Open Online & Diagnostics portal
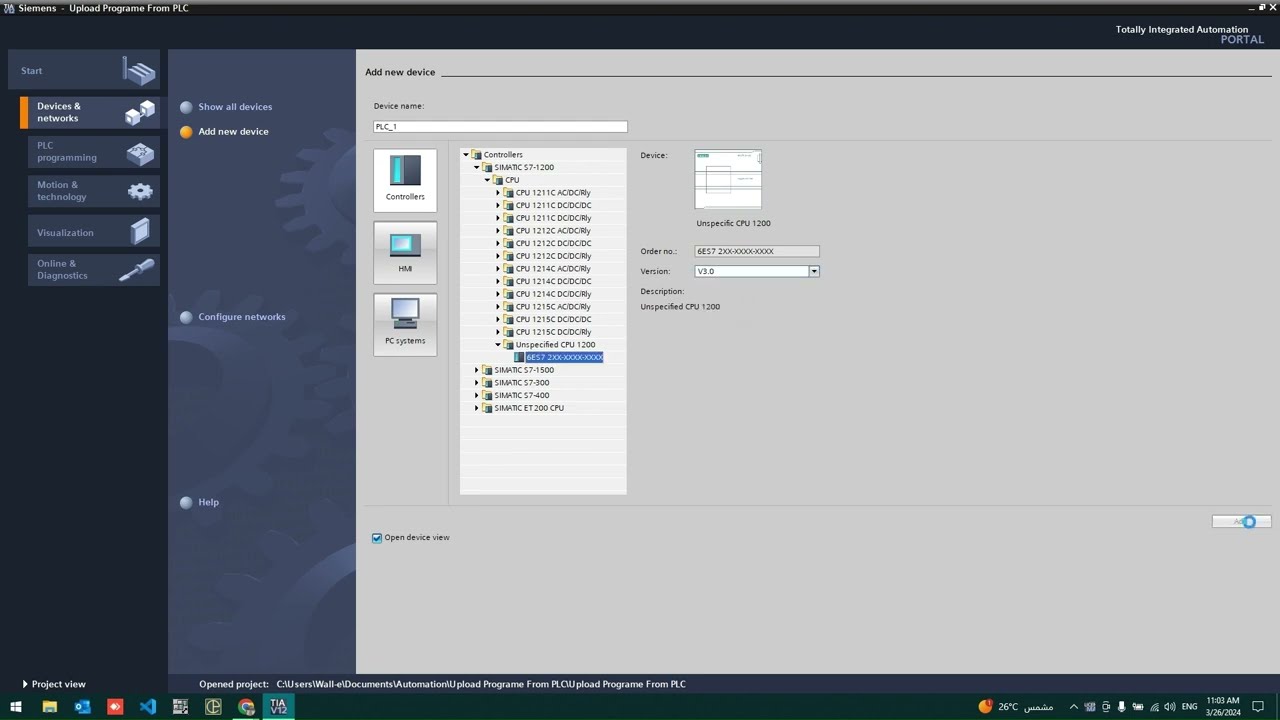 tap(93, 270)
